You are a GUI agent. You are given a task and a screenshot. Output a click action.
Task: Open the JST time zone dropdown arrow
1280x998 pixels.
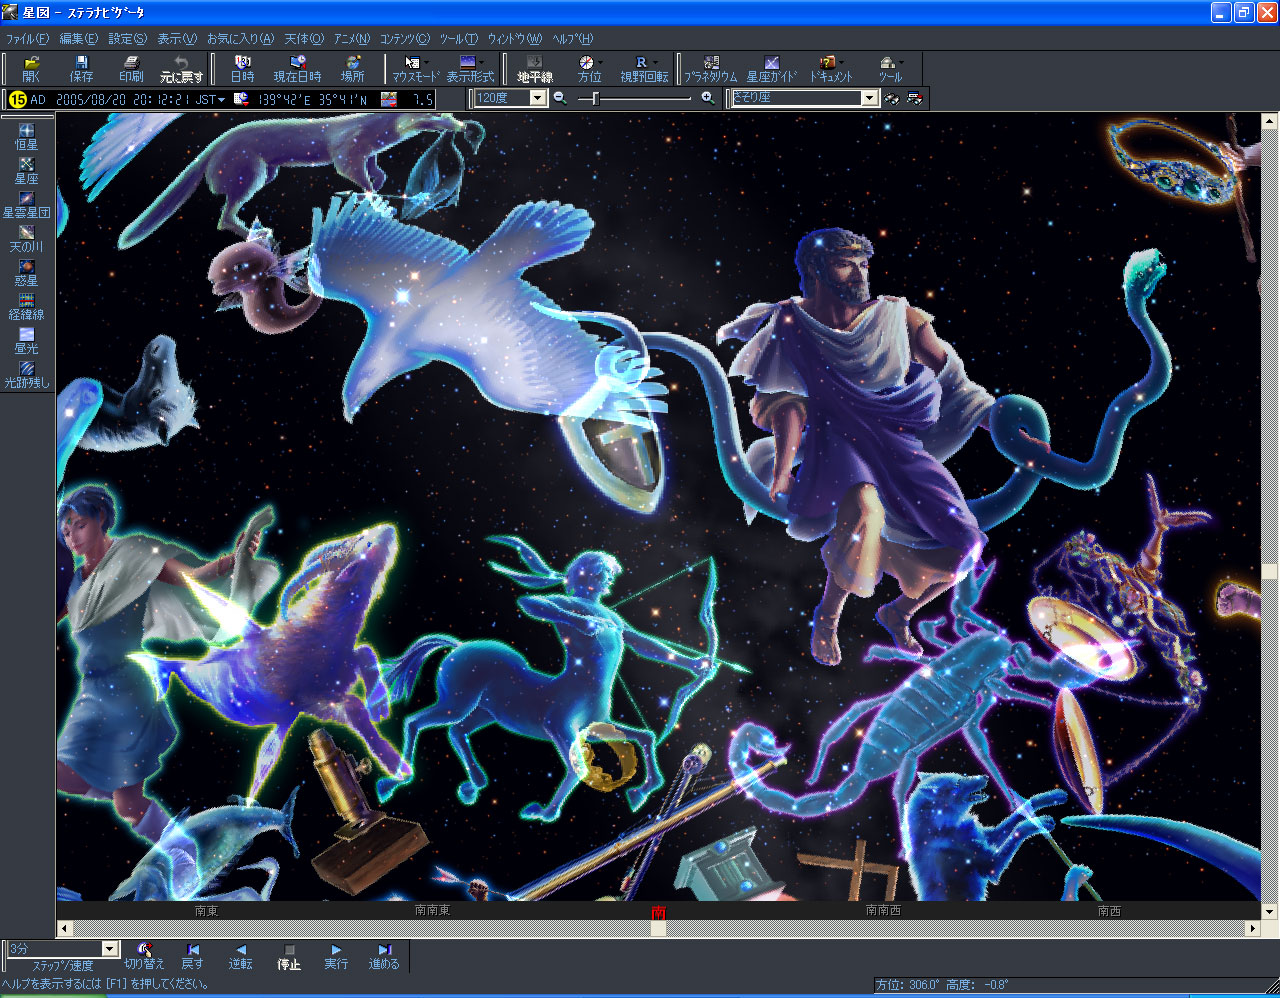pyautogui.click(x=222, y=99)
